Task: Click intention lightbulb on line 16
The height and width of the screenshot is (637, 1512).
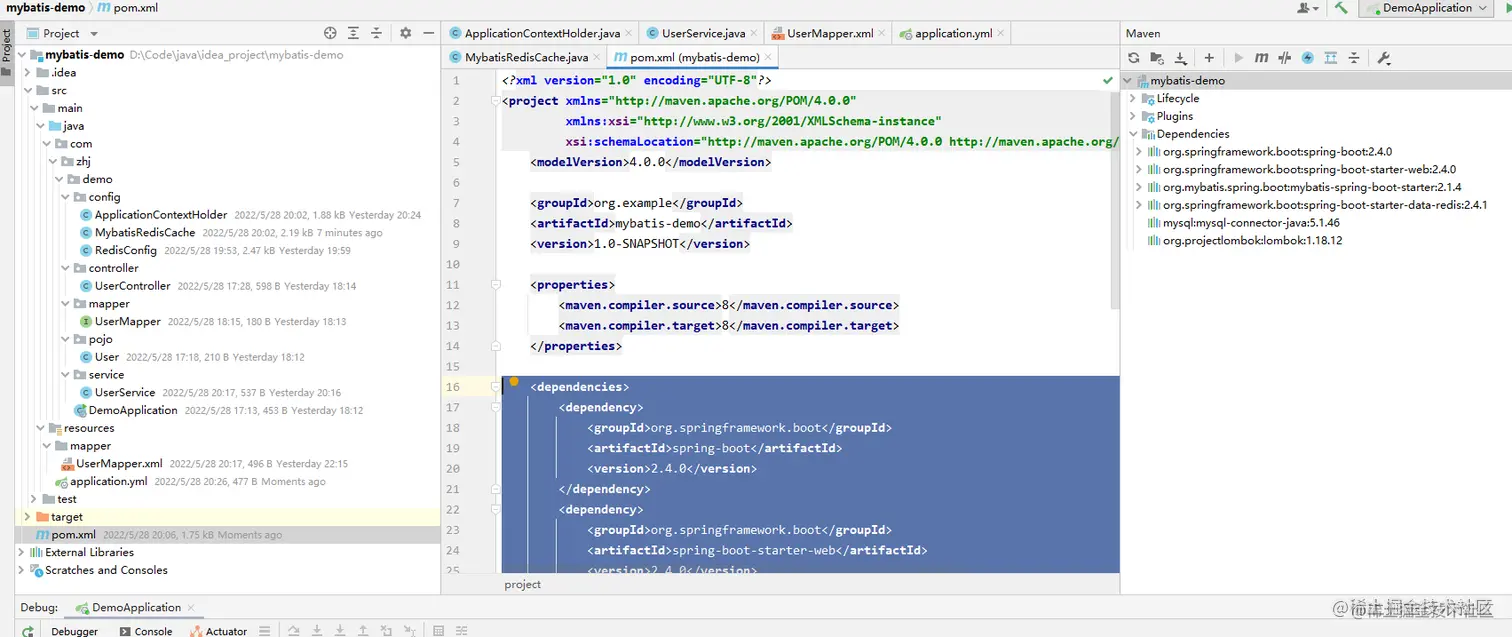Action: 514,381
